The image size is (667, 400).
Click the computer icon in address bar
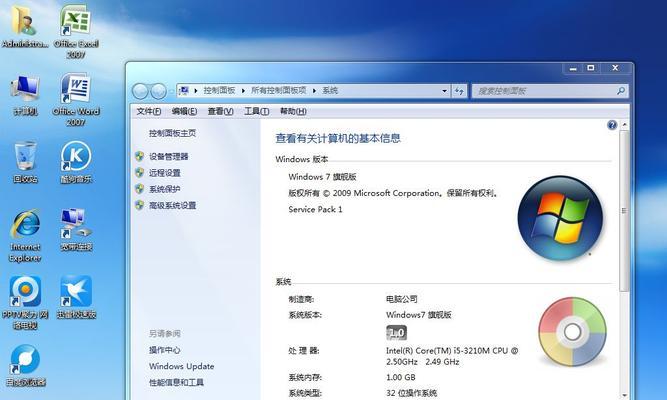pyautogui.click(x=184, y=90)
